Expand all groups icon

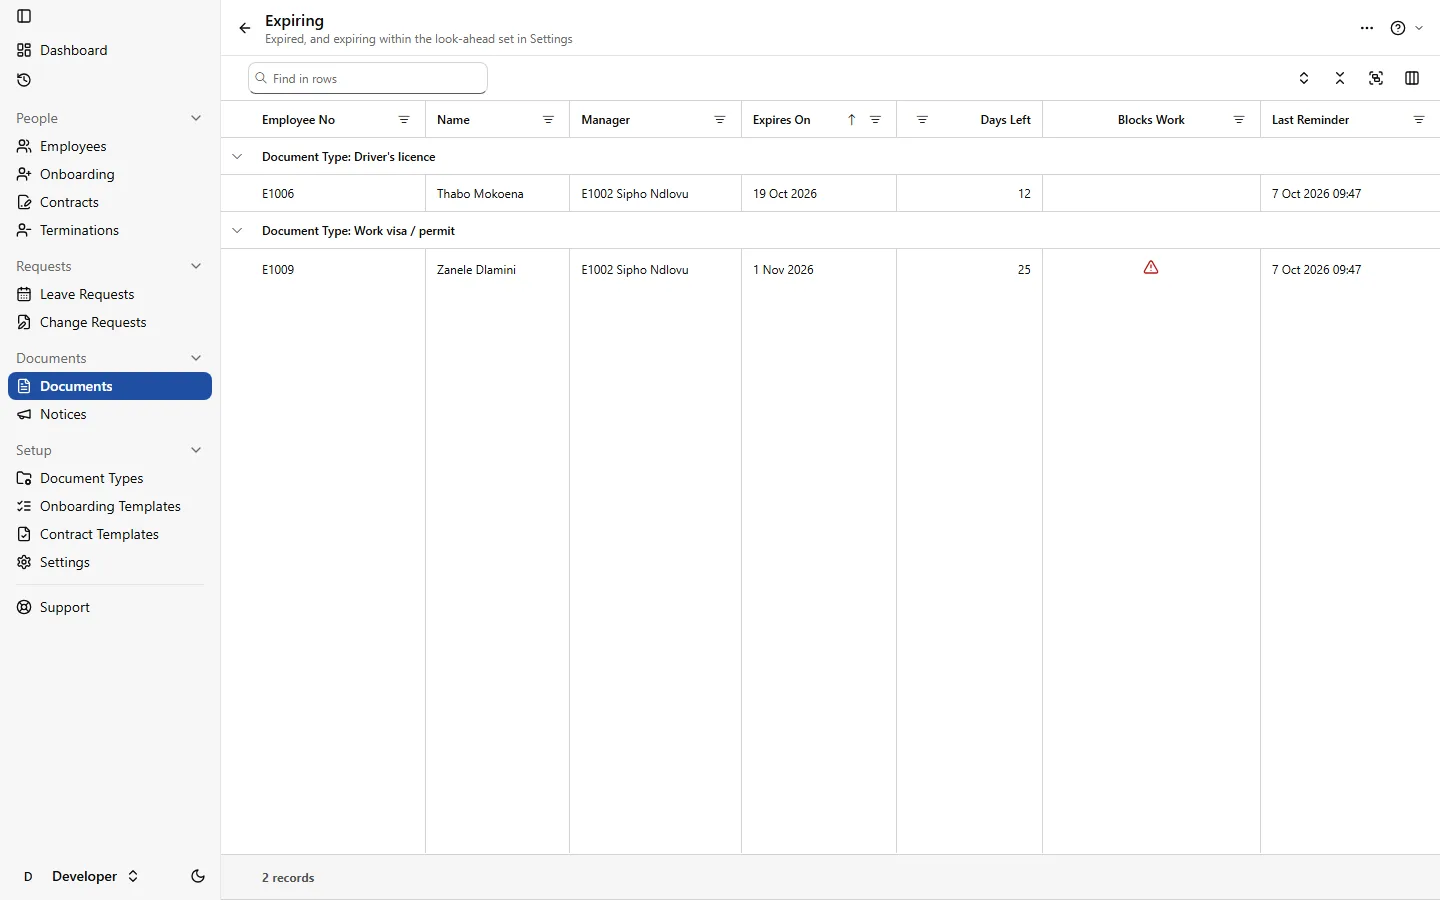[x=1304, y=78]
